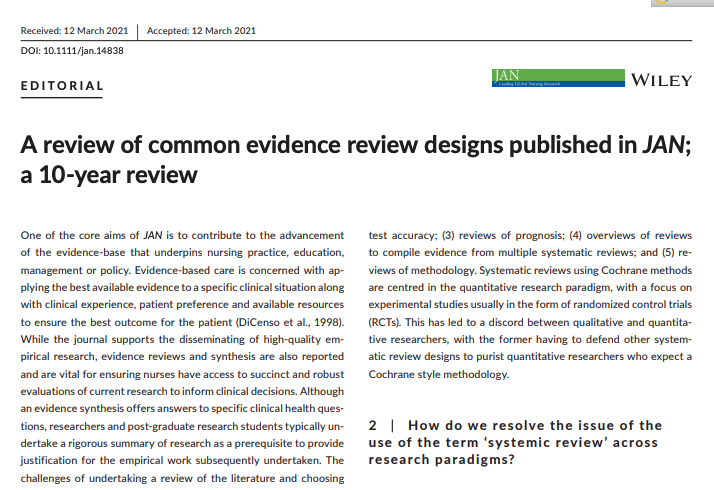The height and width of the screenshot is (490, 714).
Task: Click the 'Received: 12 March 2021' text
Action: pyautogui.click(x=74, y=31)
